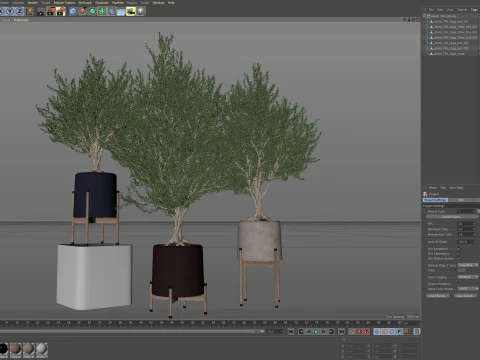Open the Tags menu in the Object Manager

[x=474, y=10]
